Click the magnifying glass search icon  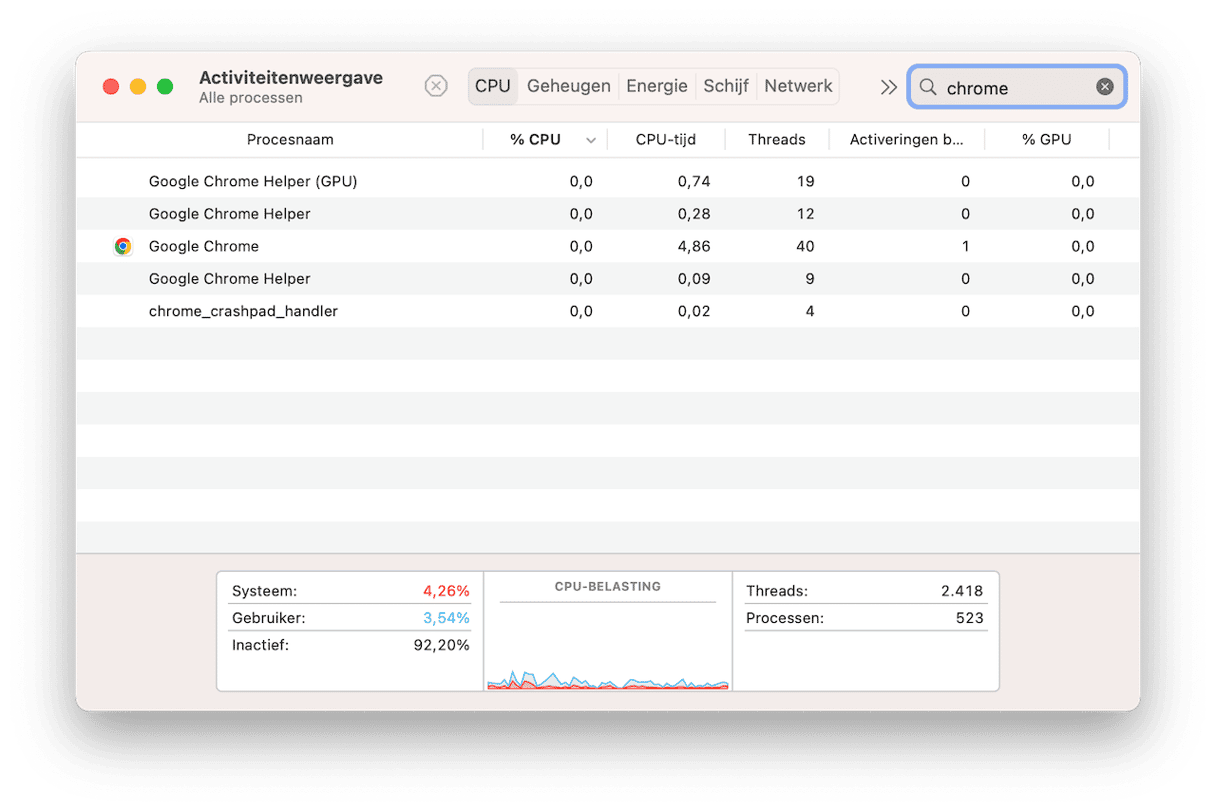pyautogui.click(x=928, y=87)
